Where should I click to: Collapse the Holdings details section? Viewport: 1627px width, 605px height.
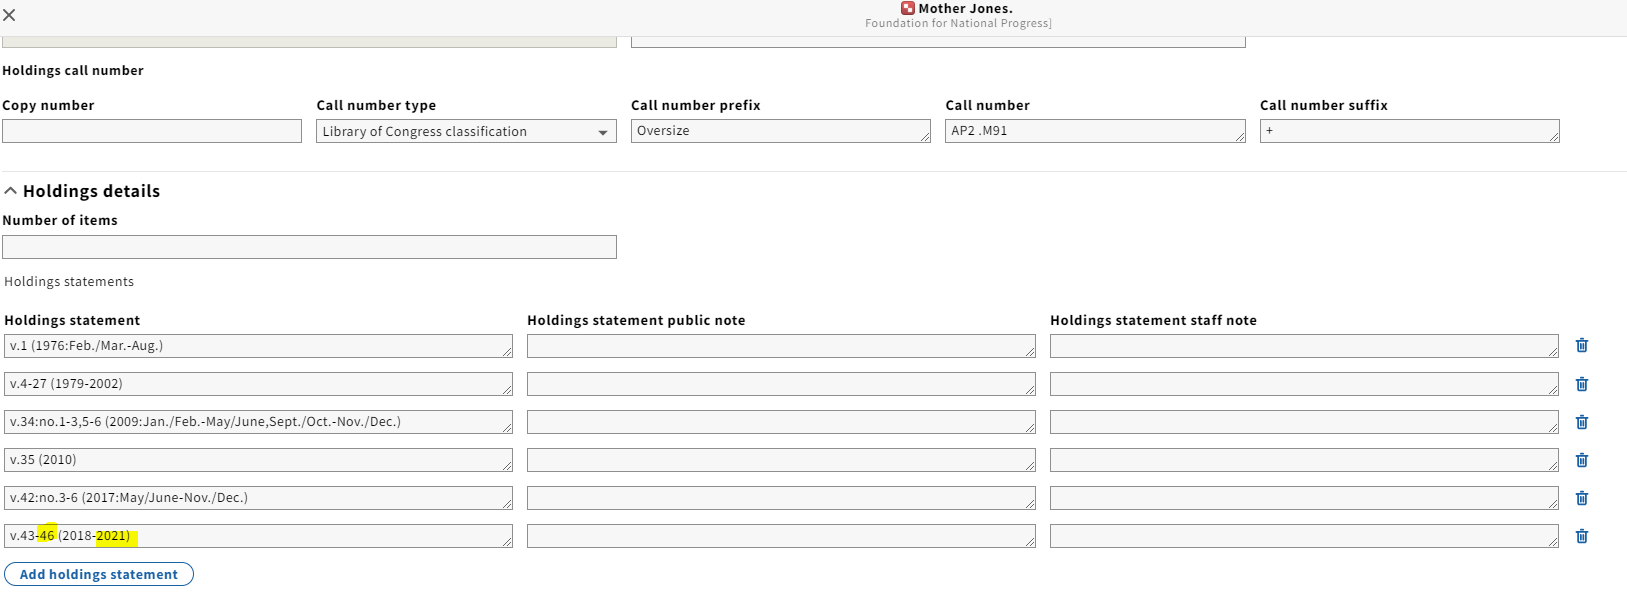tap(81, 191)
